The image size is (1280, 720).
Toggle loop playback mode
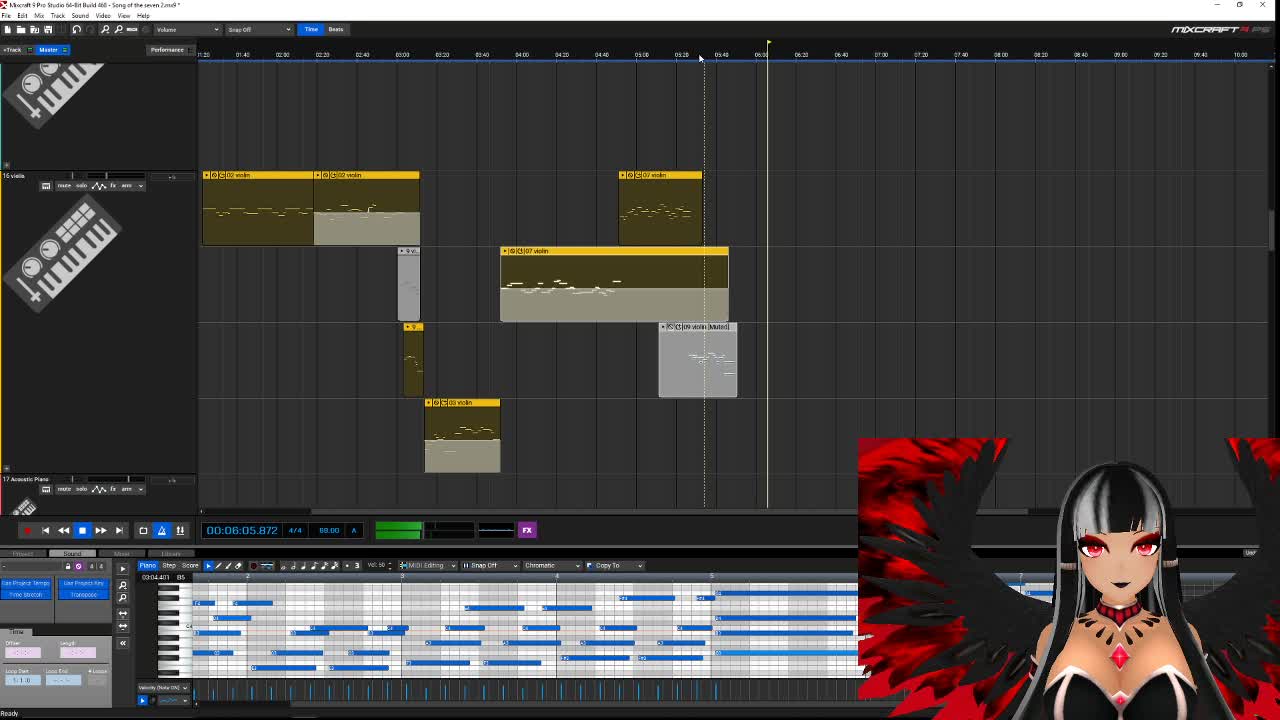point(143,531)
